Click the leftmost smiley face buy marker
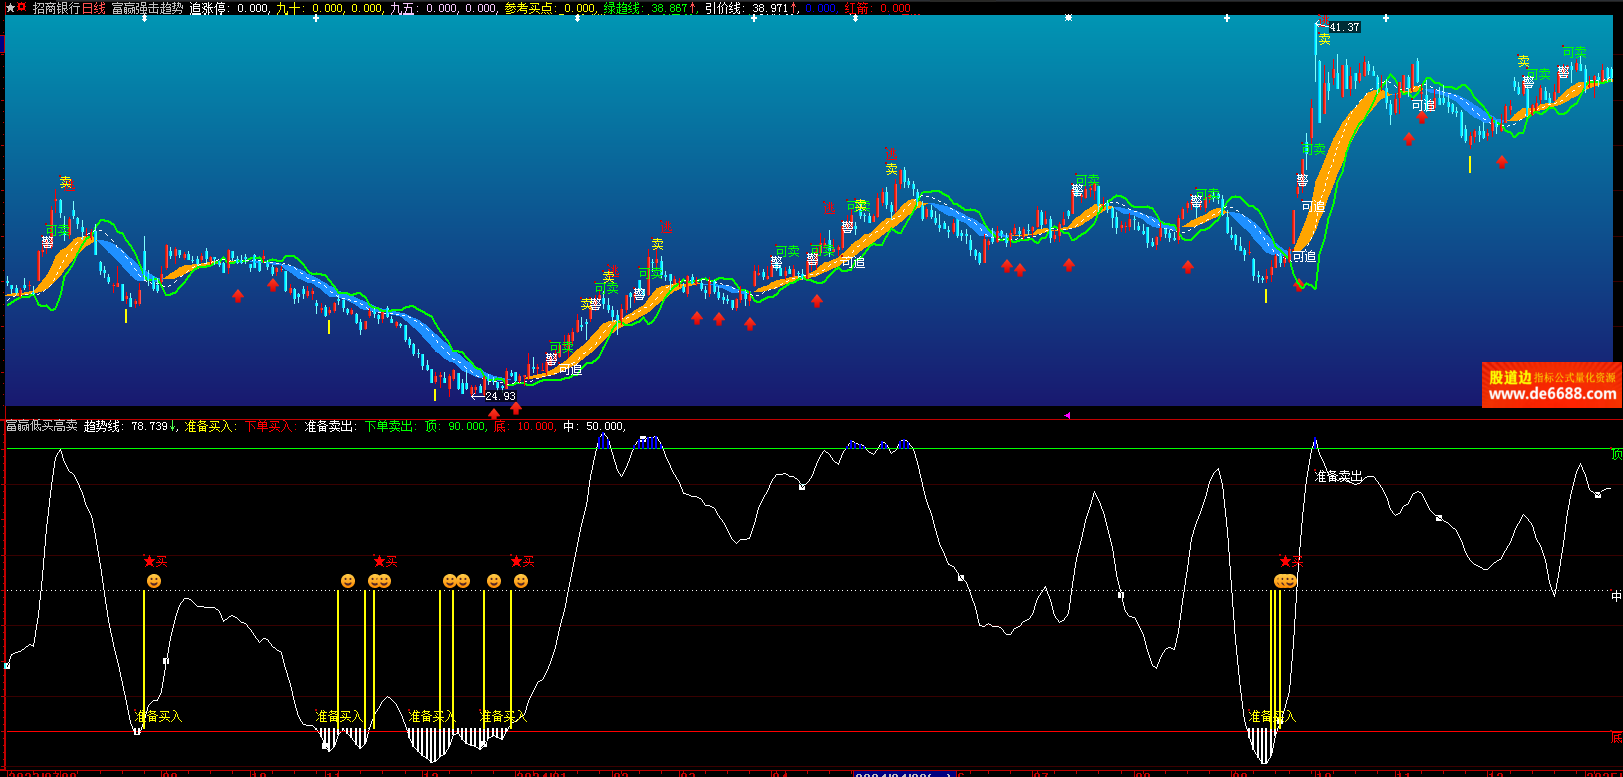The image size is (1623, 777). point(153,581)
